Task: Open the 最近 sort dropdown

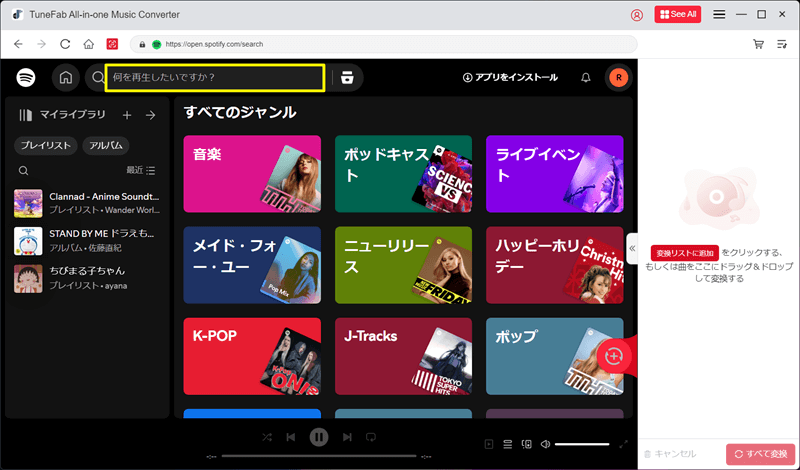Action: 141,170
